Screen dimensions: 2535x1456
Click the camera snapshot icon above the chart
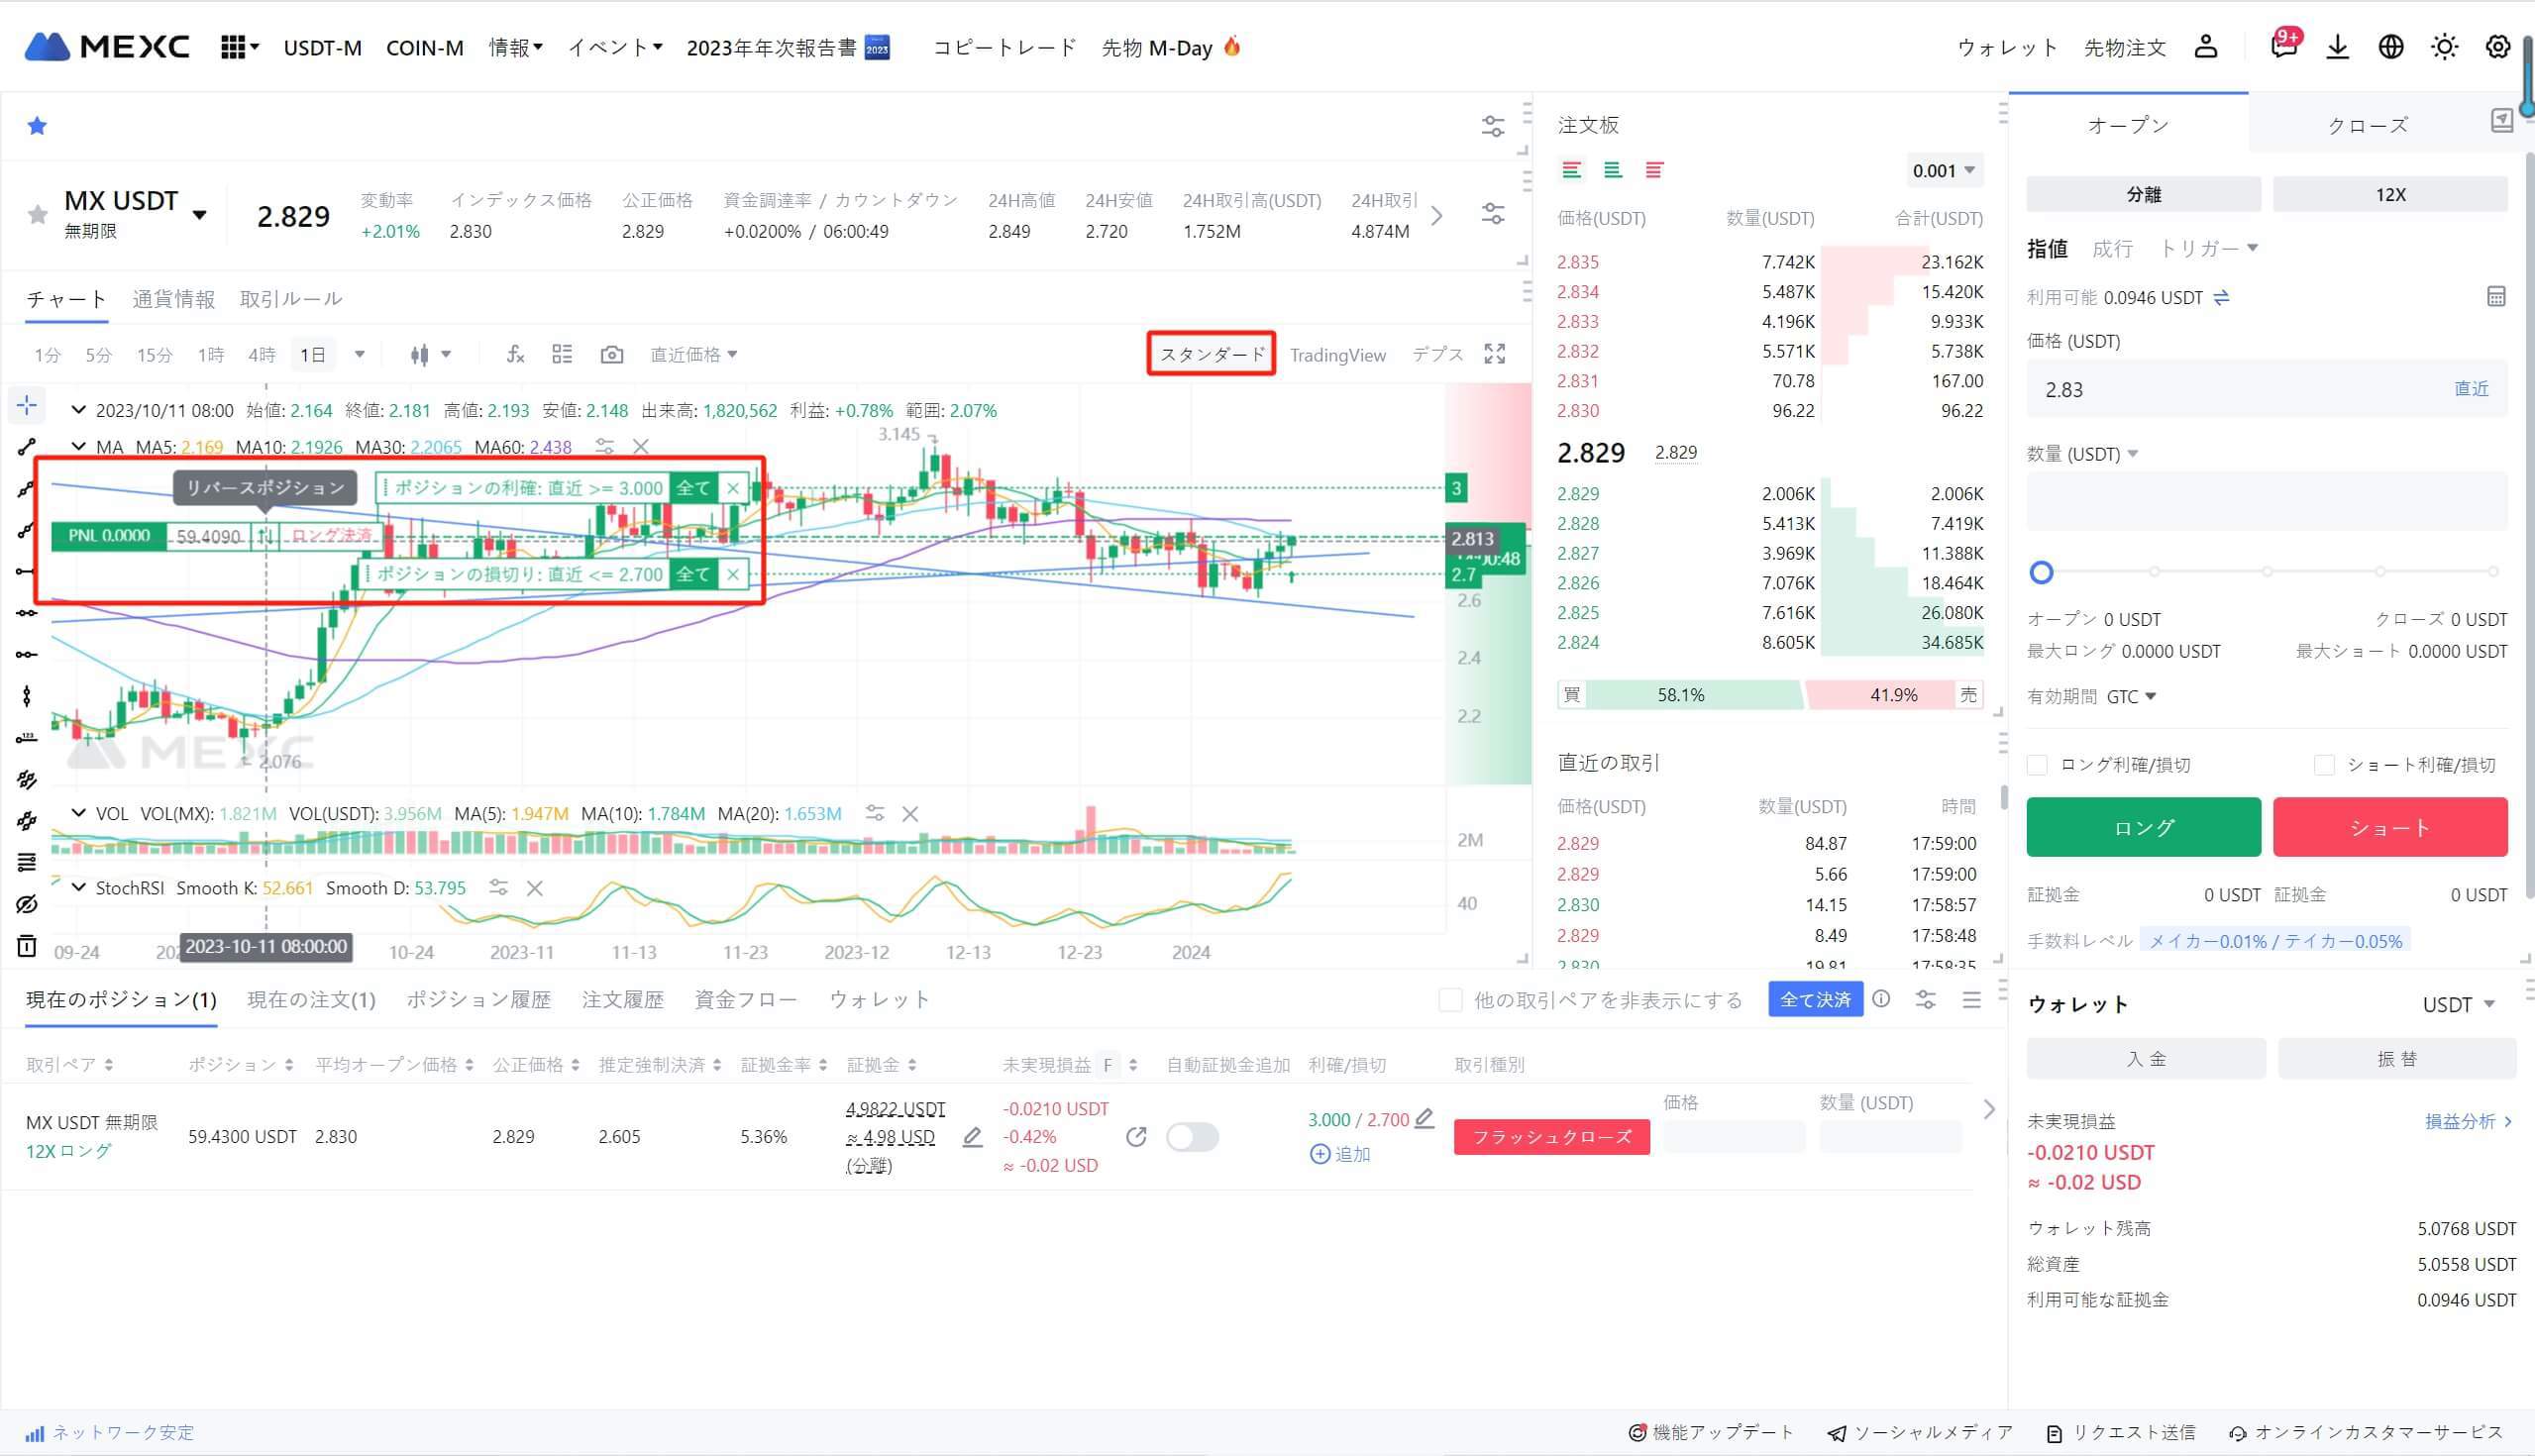[x=610, y=354]
